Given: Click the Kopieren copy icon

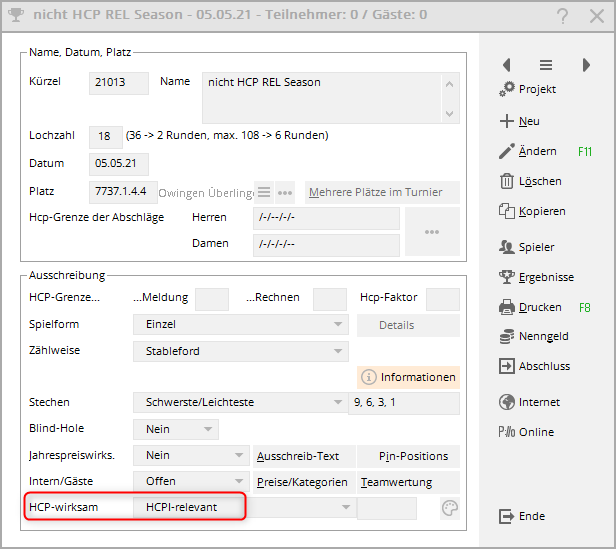Looking at the screenshot, I should [506, 212].
